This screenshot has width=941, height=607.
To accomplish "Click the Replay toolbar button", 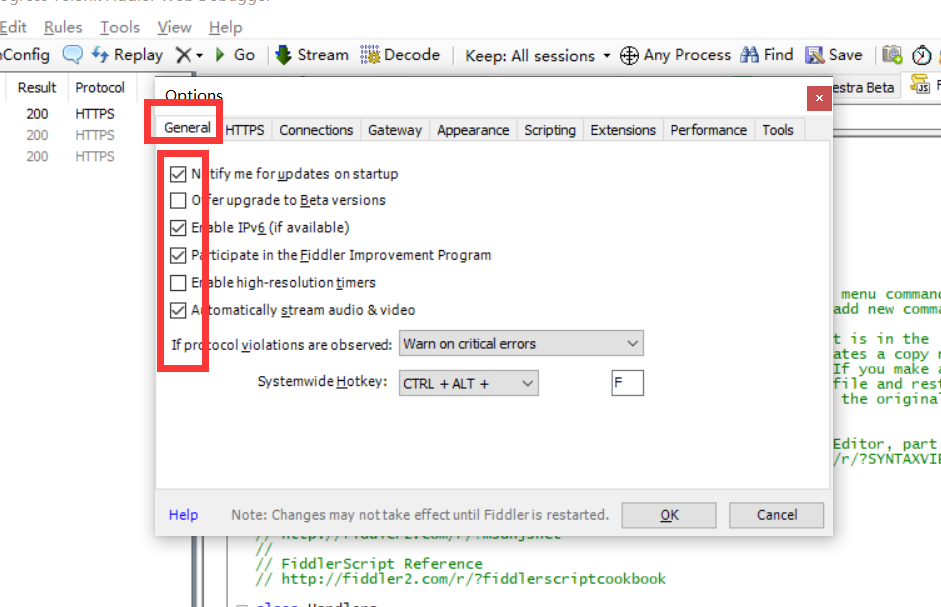I will coord(127,55).
